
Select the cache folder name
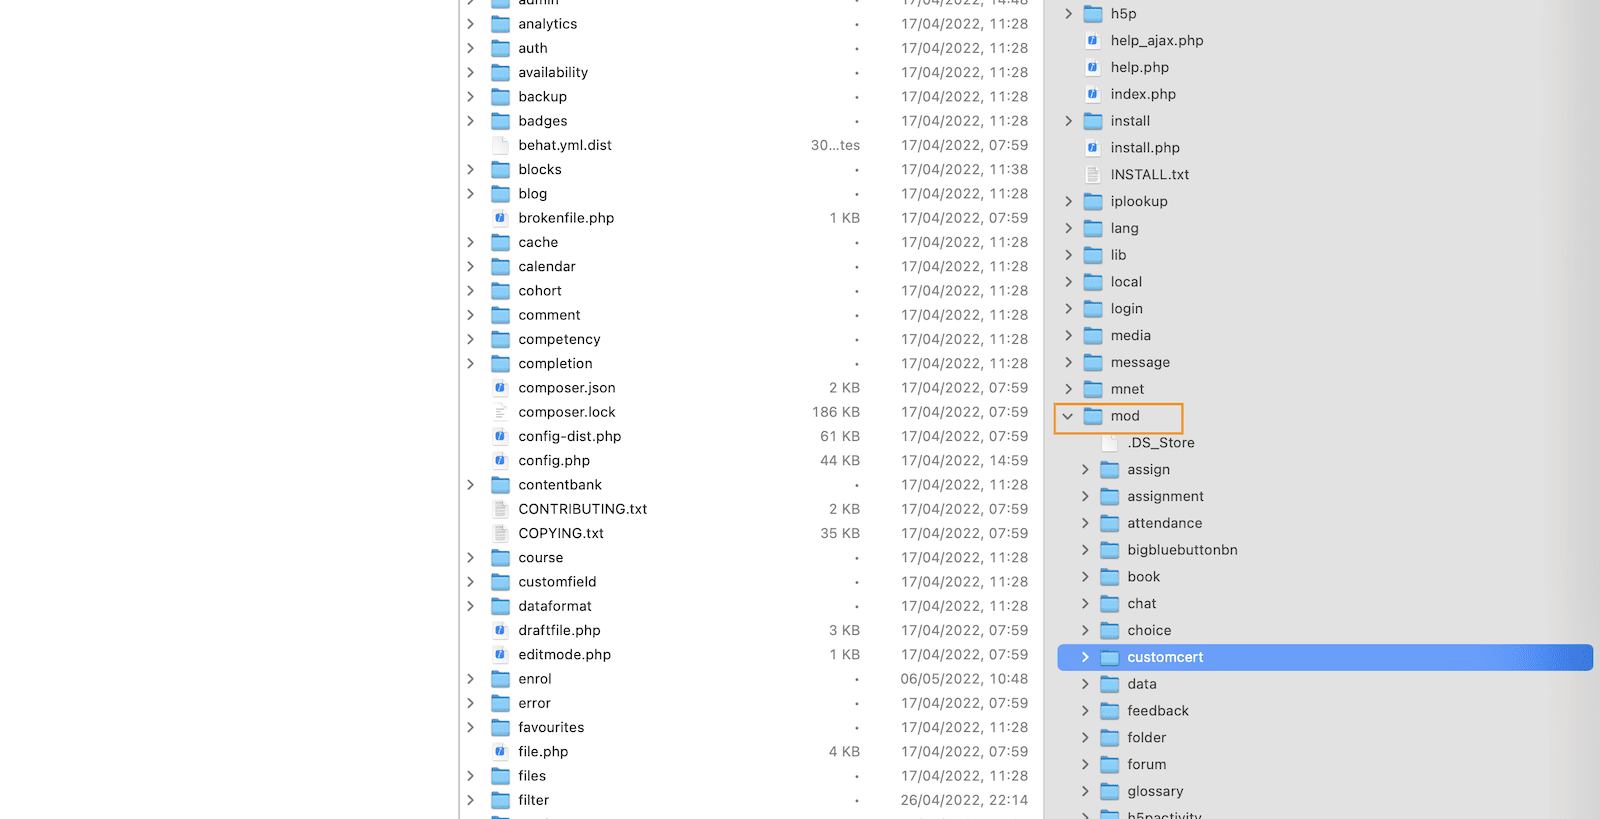tap(538, 243)
